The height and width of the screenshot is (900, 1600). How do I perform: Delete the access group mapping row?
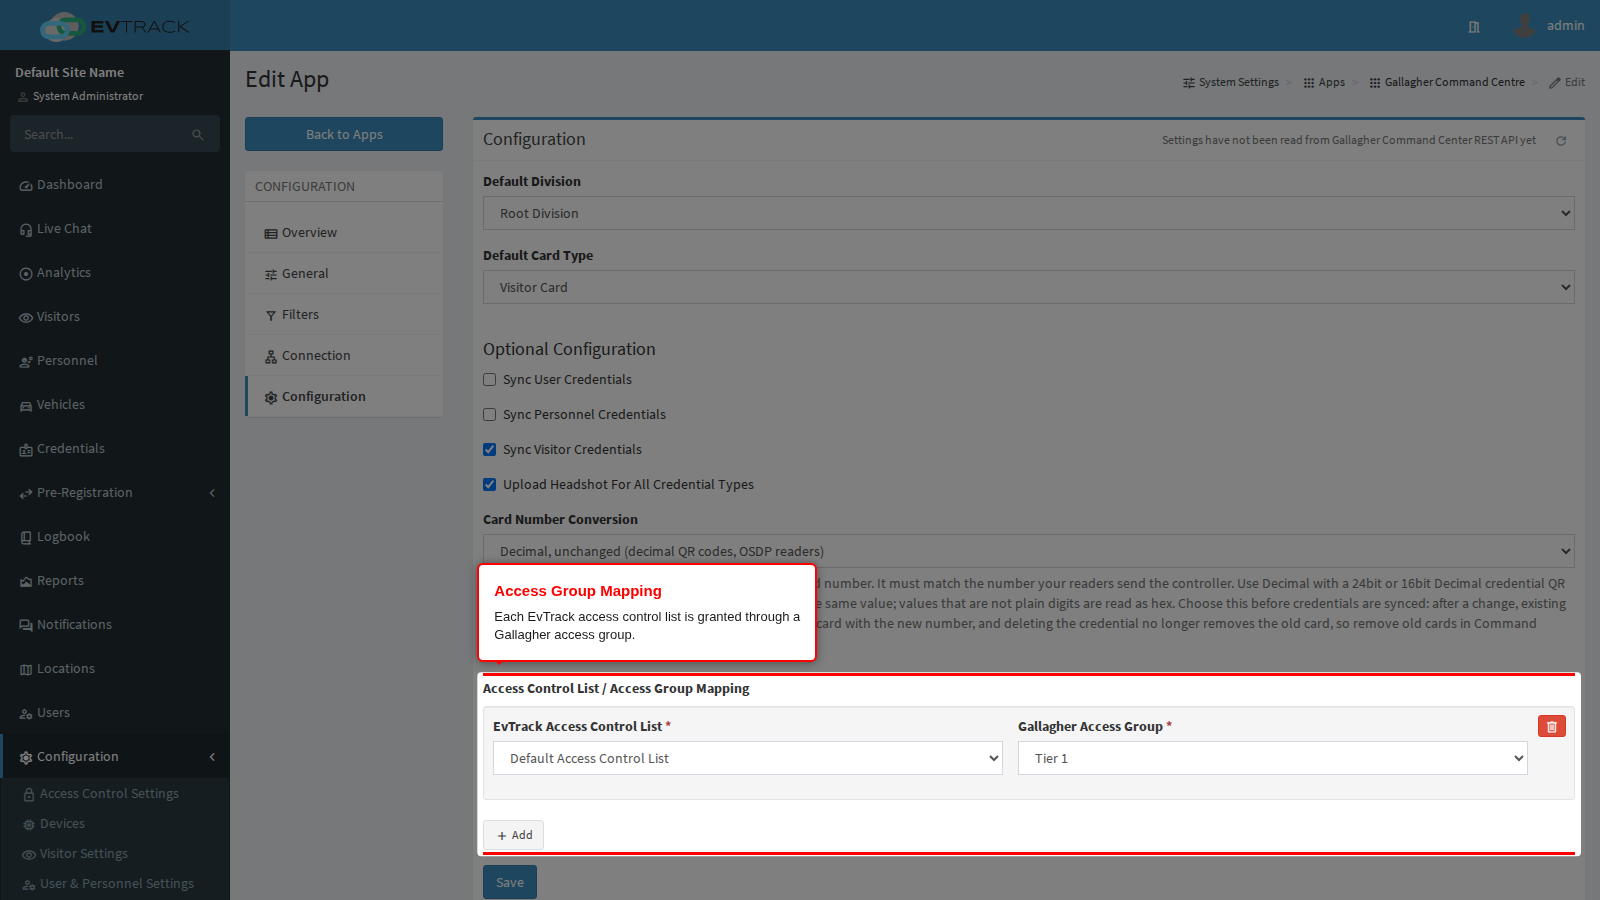coord(1552,727)
